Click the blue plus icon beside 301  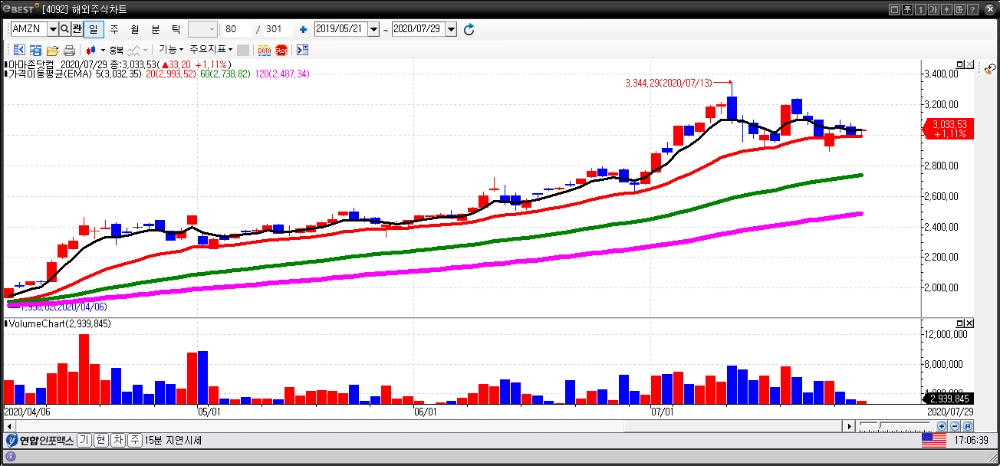coord(303,29)
